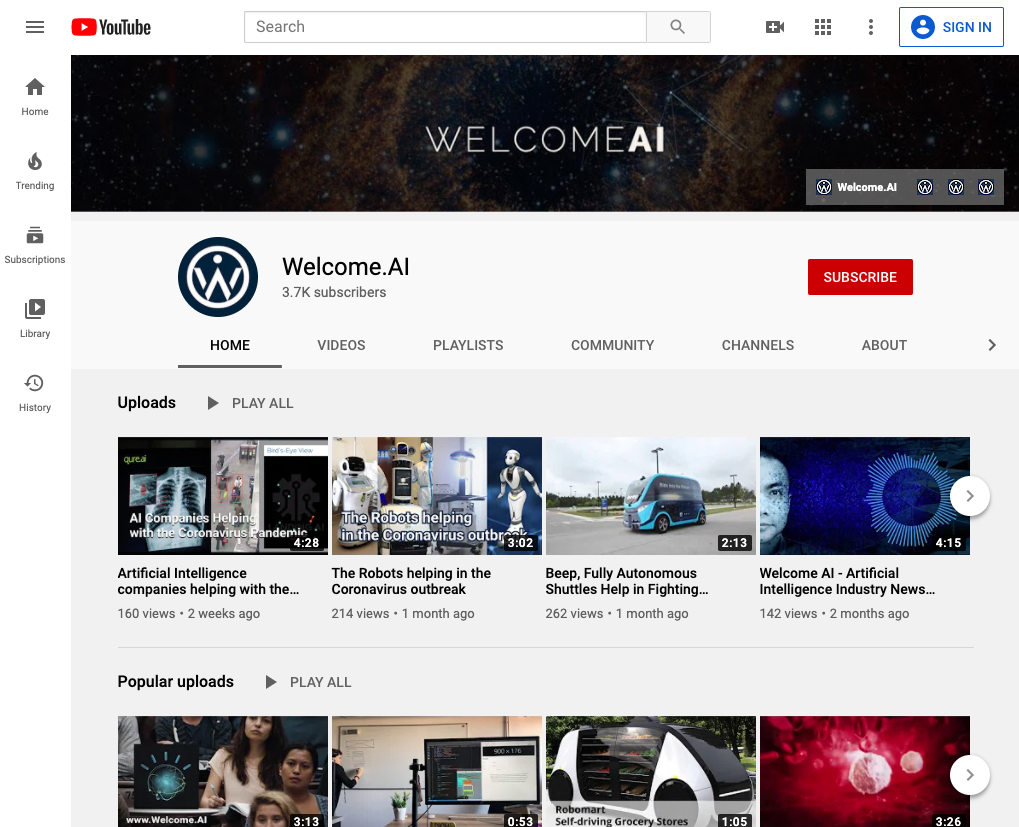This screenshot has height=827, width=1019.
Task: Open the Welcome.AI banner link
Action: coord(857,187)
